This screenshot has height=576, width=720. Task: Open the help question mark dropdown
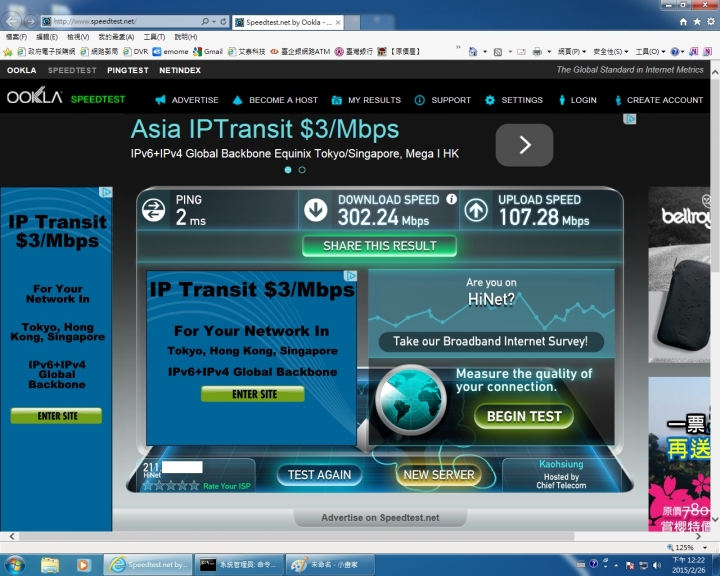click(677, 52)
